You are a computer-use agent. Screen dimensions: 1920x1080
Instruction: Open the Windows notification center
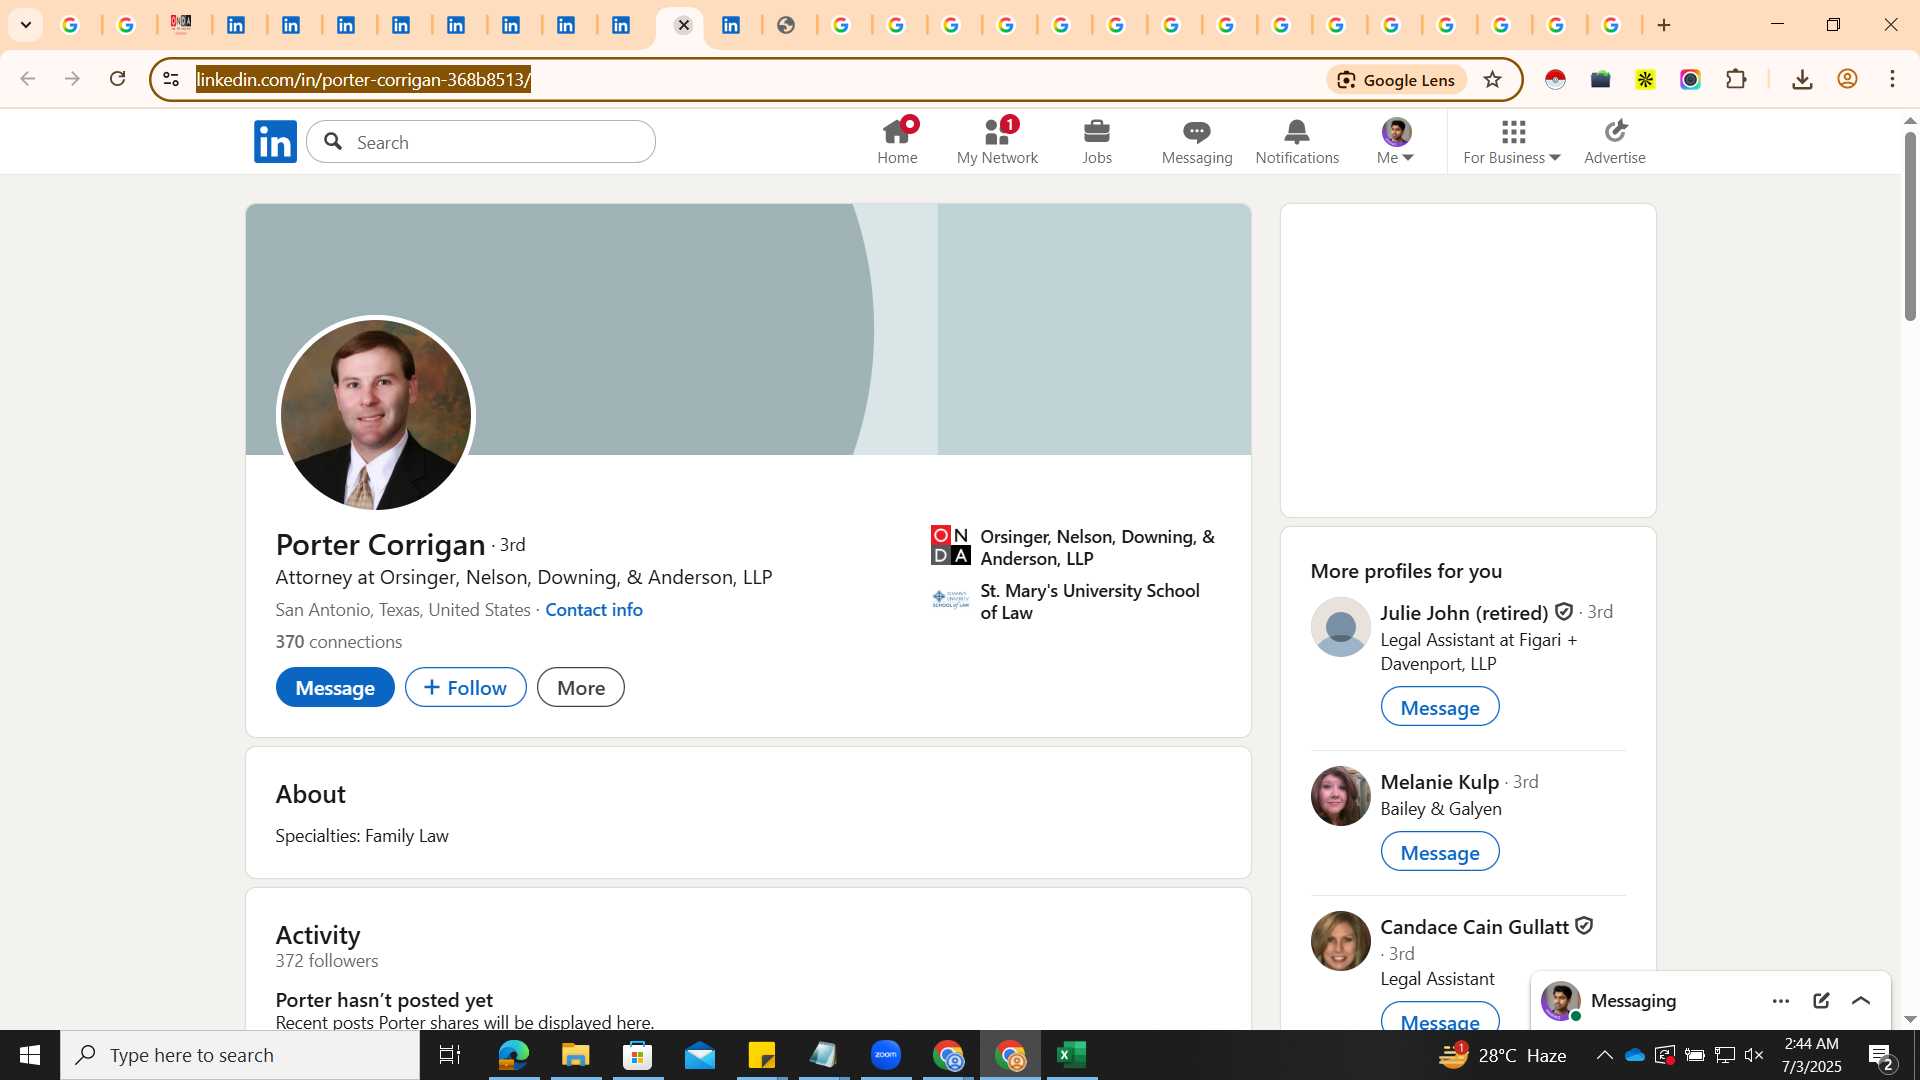(x=1880, y=1055)
